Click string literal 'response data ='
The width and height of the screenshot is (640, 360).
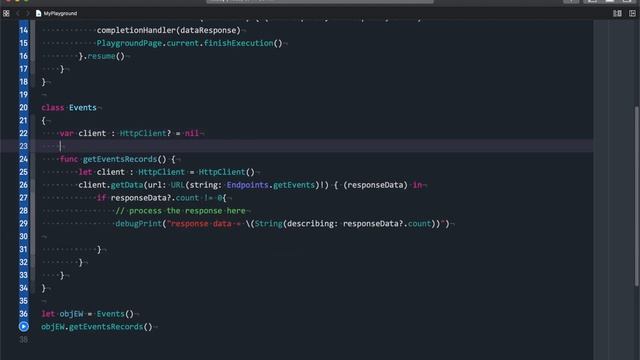click(204, 224)
